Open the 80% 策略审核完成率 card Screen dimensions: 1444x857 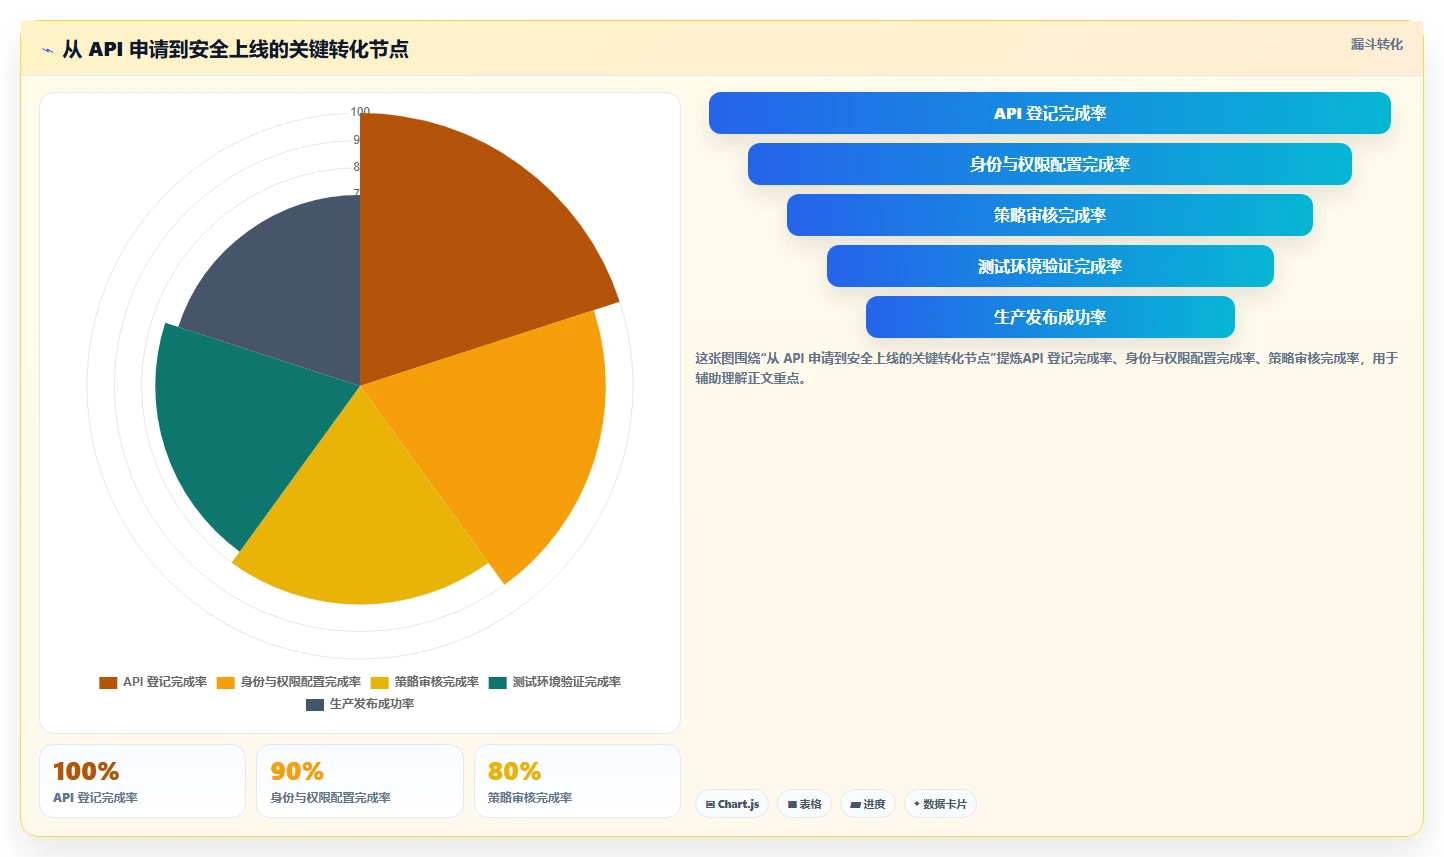click(x=577, y=781)
